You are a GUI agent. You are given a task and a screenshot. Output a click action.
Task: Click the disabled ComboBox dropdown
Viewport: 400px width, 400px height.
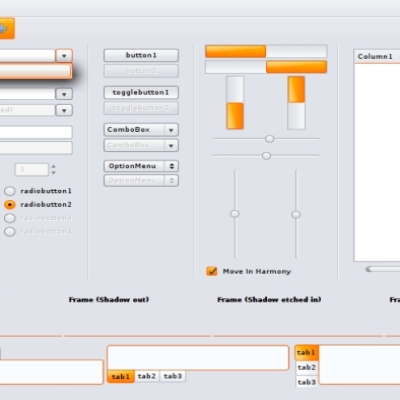point(141,145)
